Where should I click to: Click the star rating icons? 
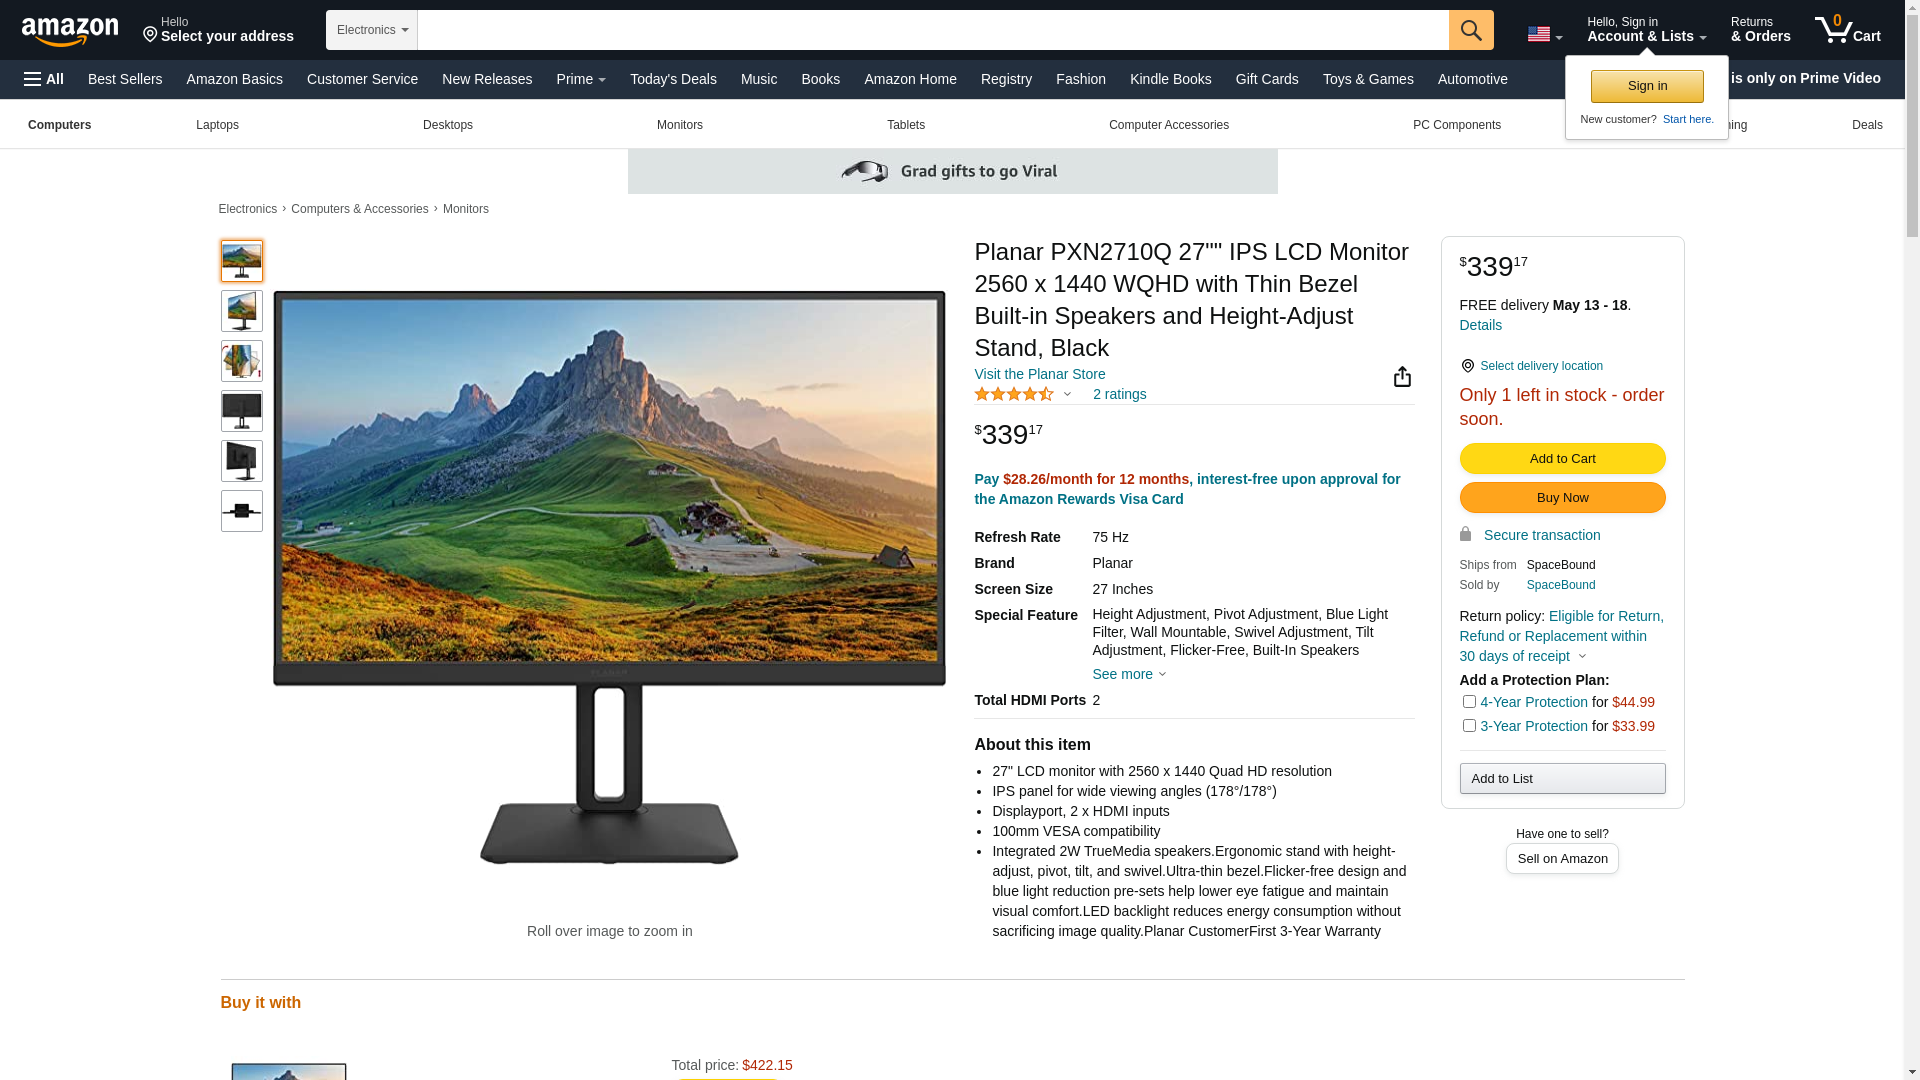(1014, 394)
